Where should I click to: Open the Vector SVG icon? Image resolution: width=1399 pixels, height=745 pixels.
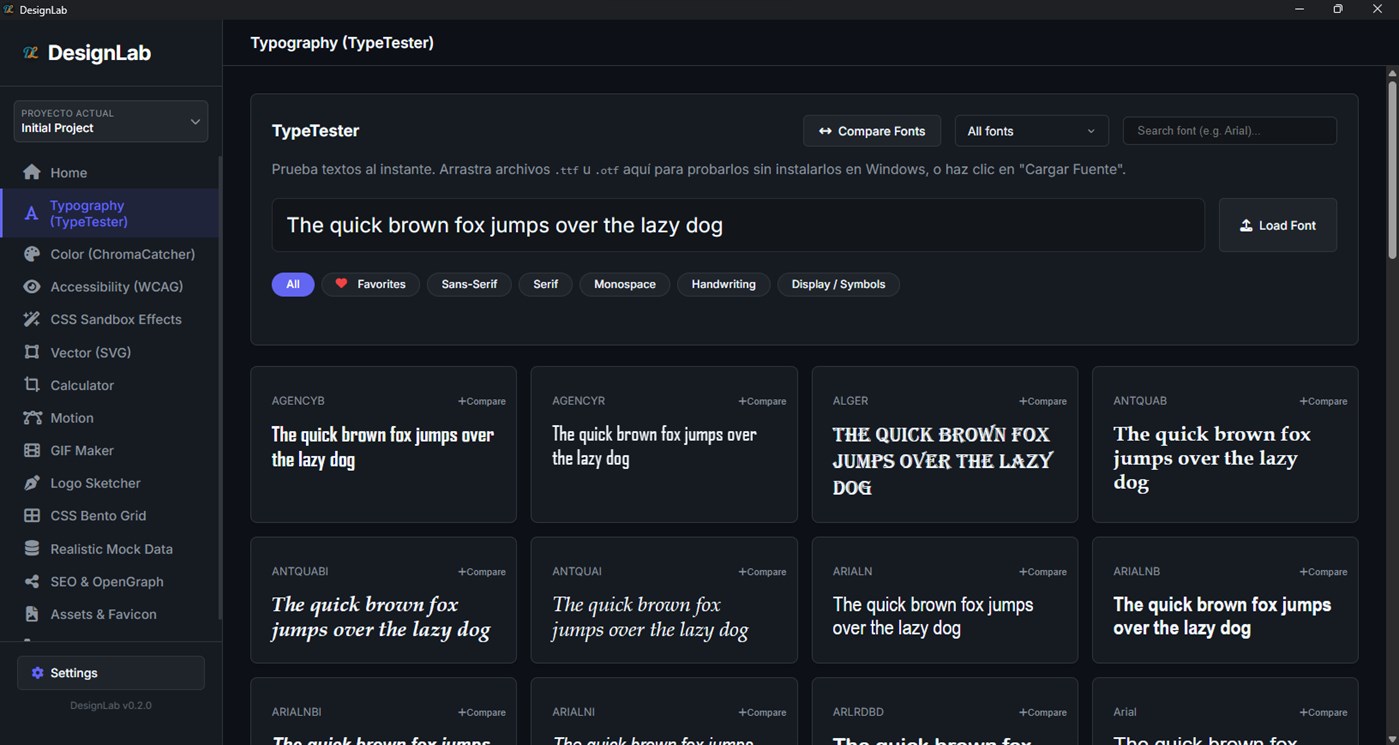(x=32, y=352)
